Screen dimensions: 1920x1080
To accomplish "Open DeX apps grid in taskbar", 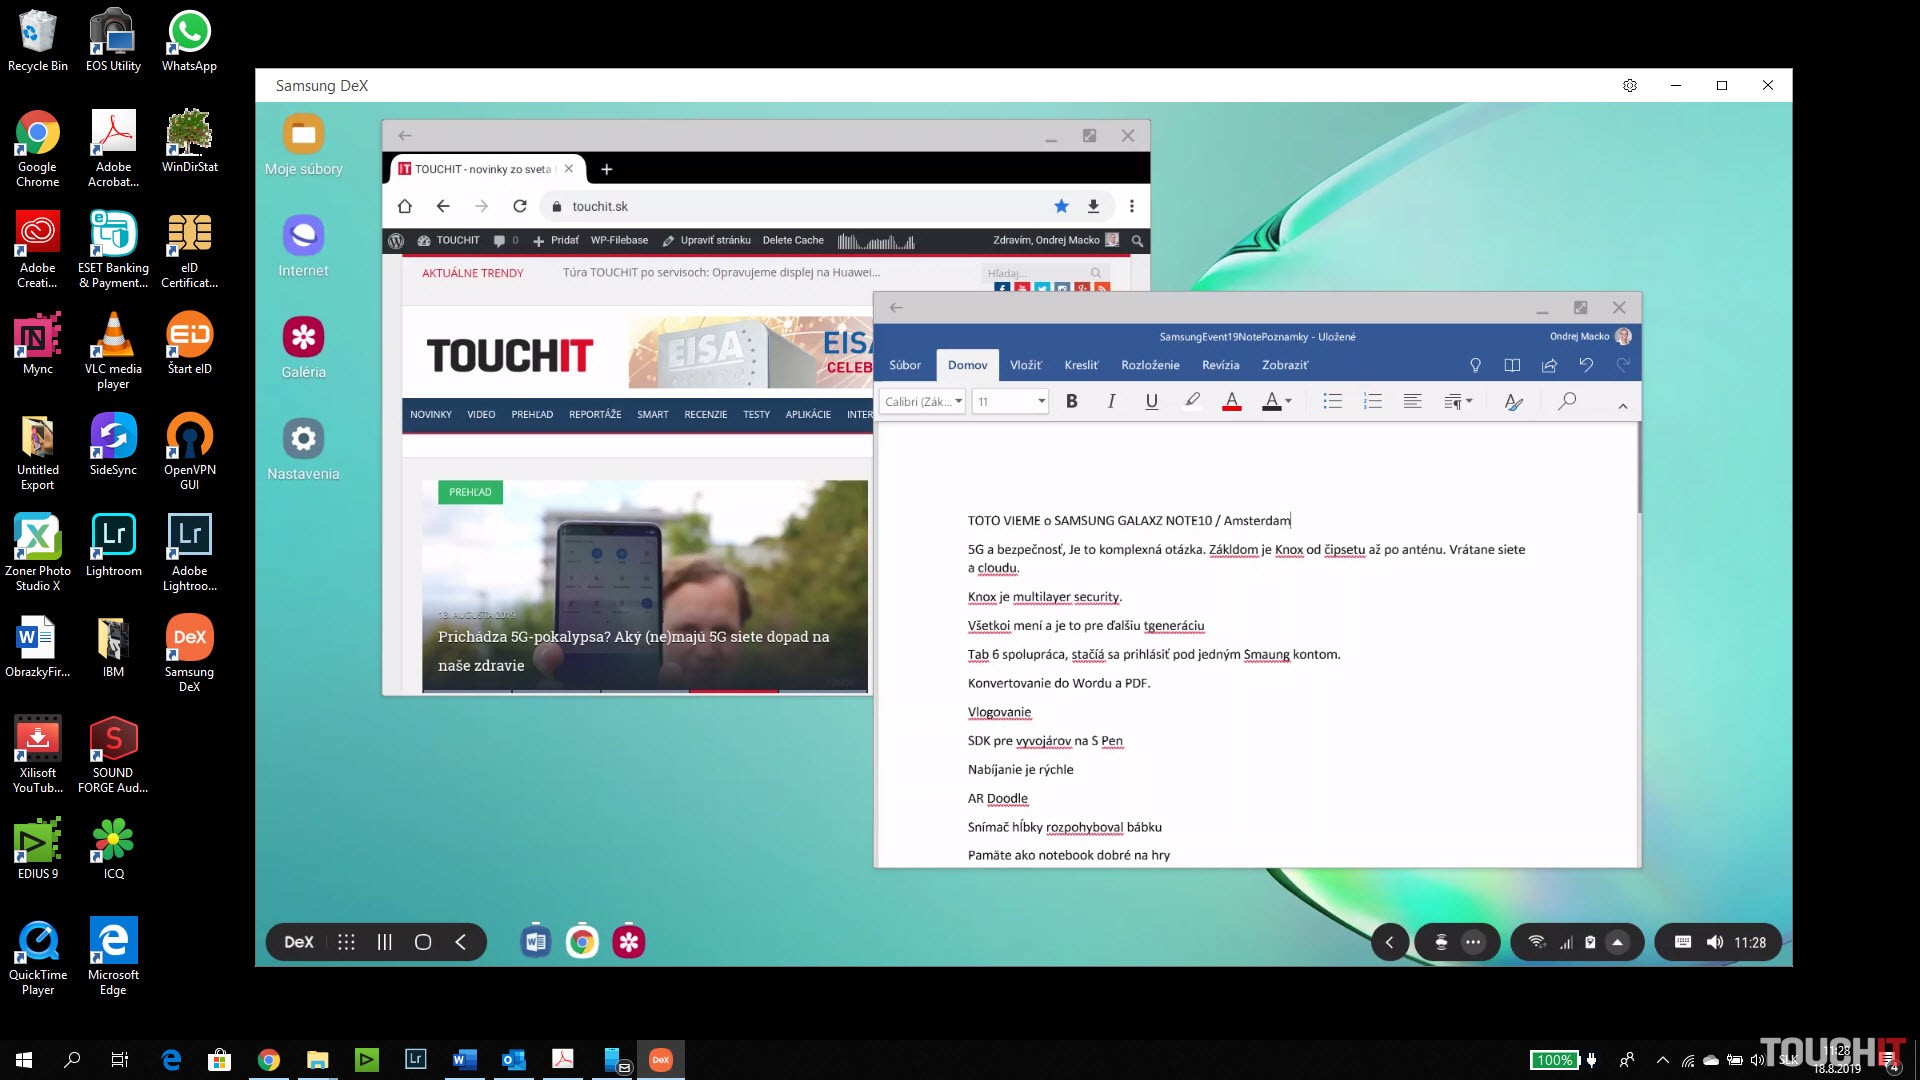I will [x=346, y=942].
